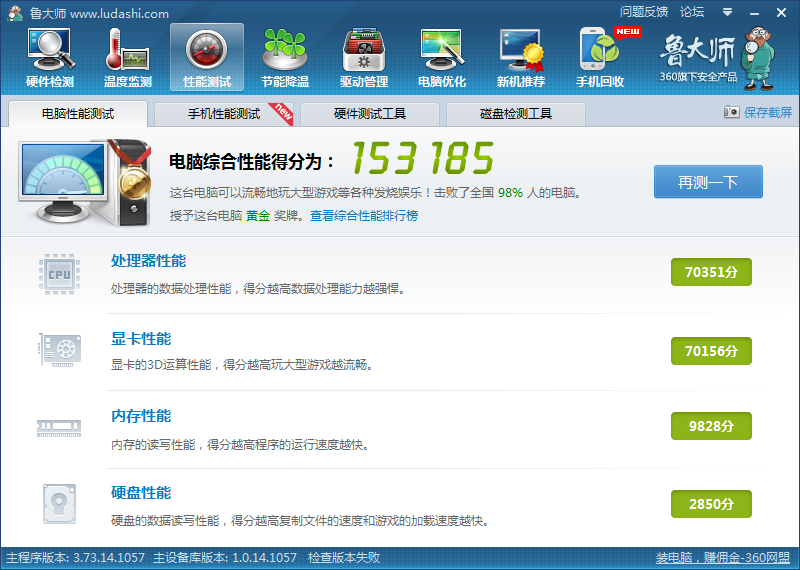Click the 黄金 medal text
The image size is (800, 570).
(258, 216)
